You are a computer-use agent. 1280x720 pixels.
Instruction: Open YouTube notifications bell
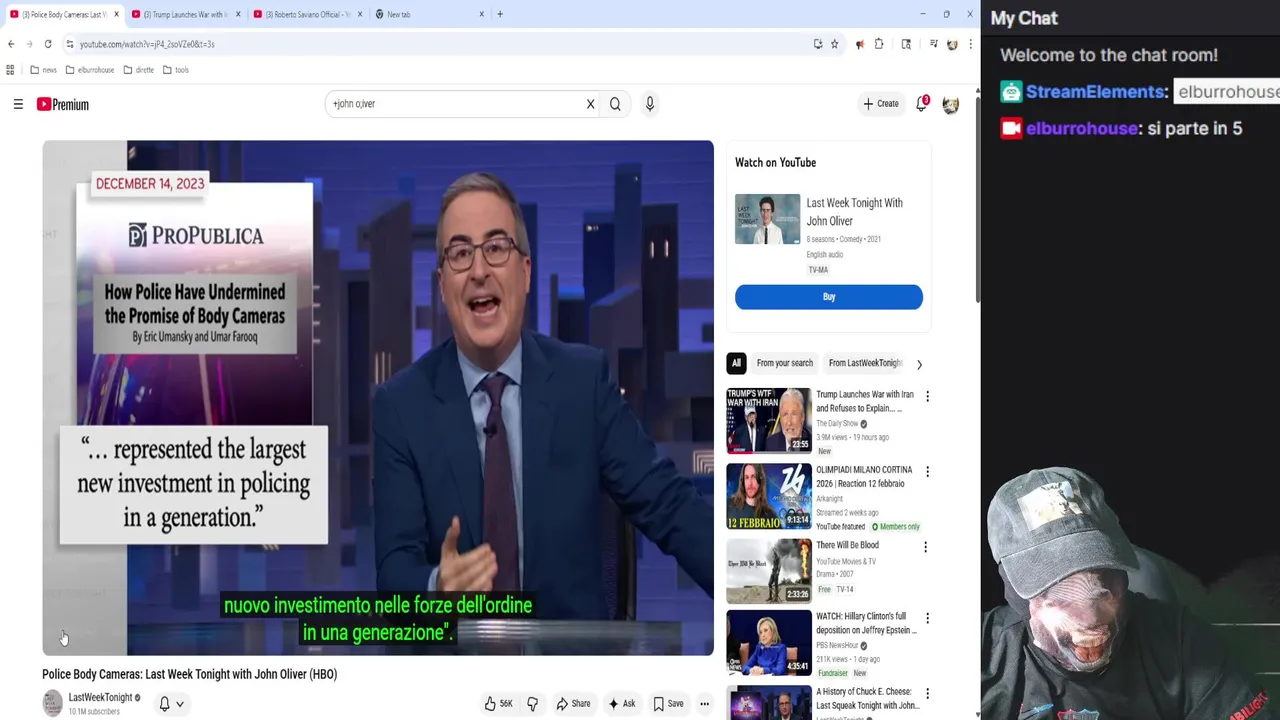point(922,104)
